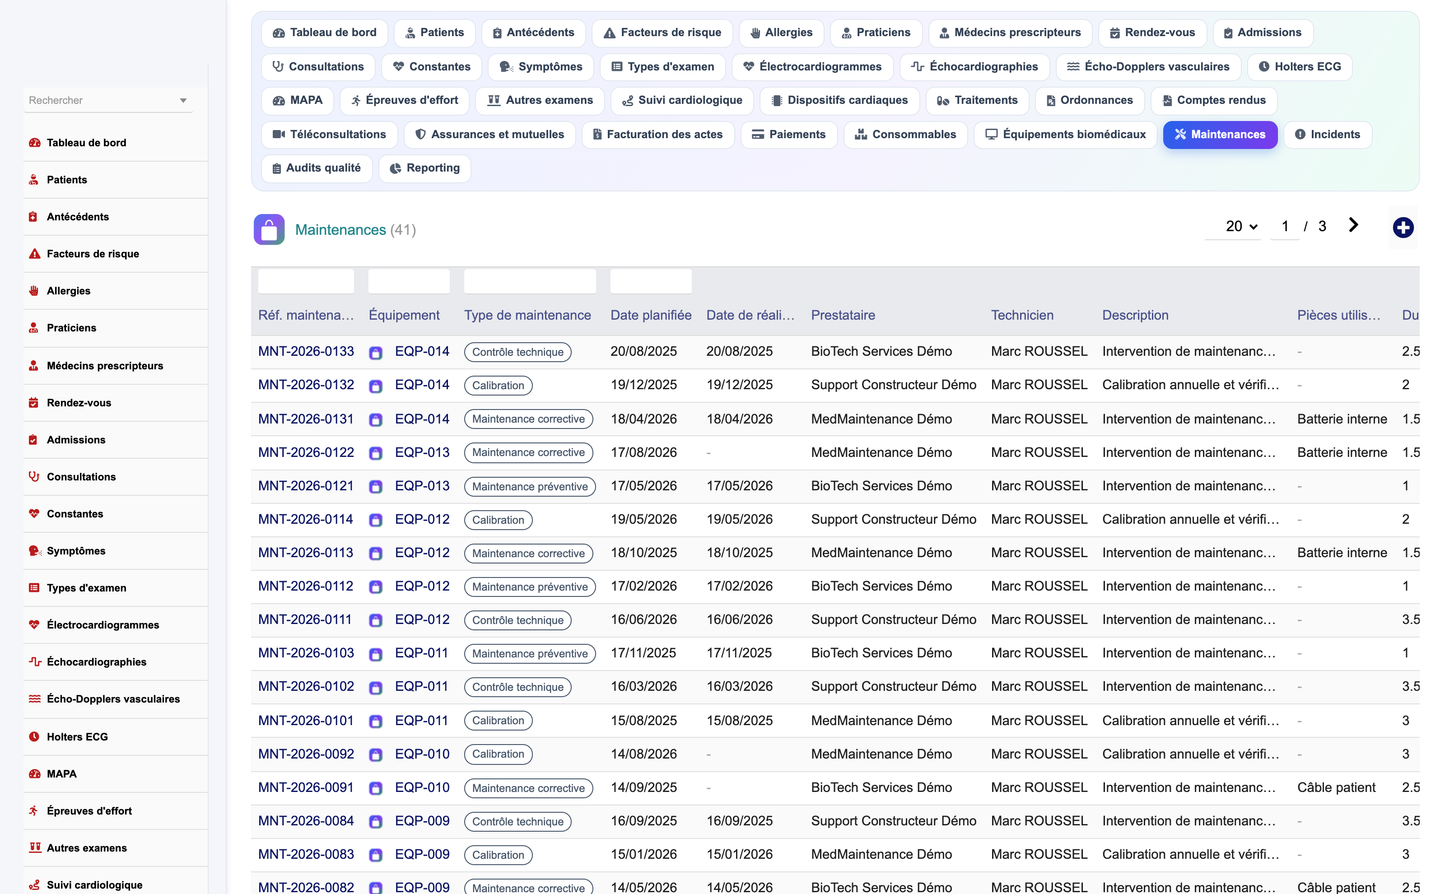
Task: Click sidebar Symptômes icon
Action: coord(34,551)
